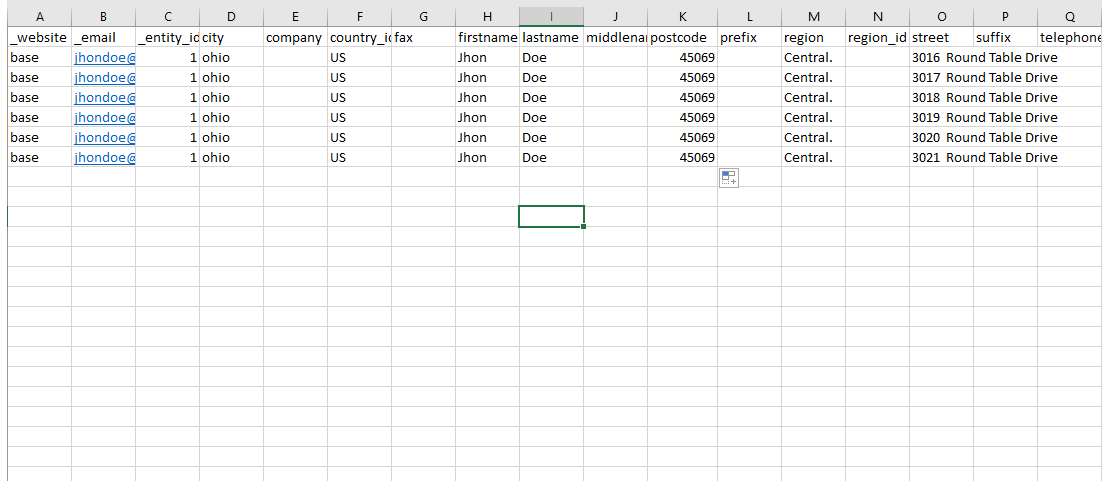Click the firstname header cell

487,37
